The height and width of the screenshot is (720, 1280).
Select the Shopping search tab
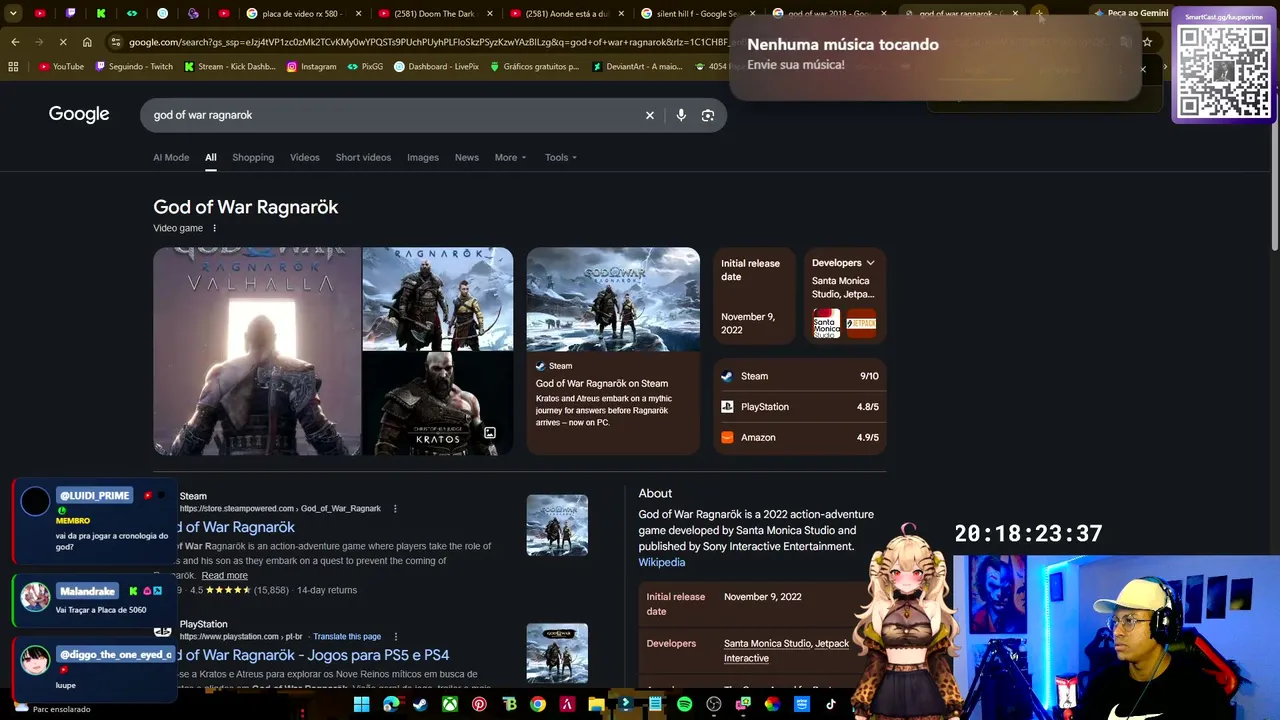(x=253, y=157)
